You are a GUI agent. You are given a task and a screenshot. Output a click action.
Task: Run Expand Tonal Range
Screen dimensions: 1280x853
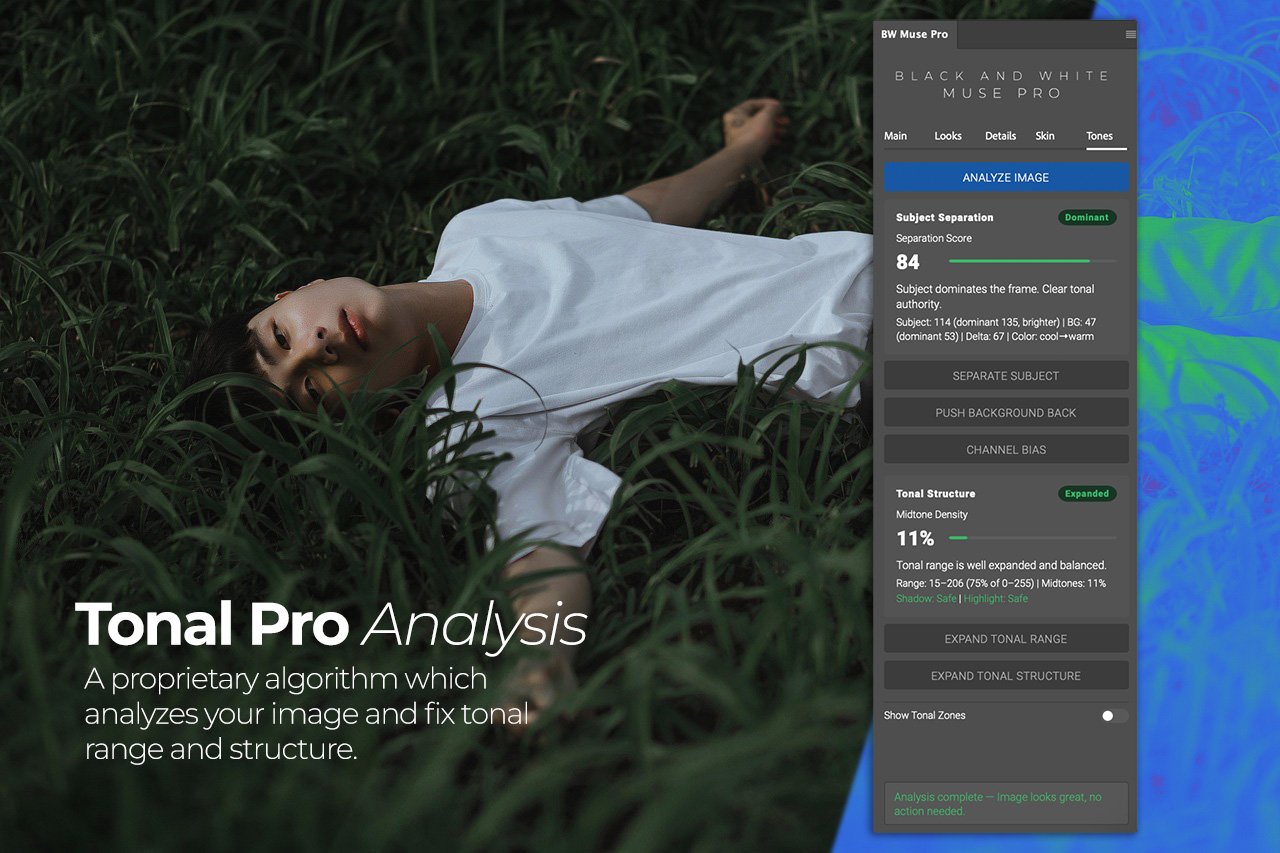pyautogui.click(x=1006, y=639)
